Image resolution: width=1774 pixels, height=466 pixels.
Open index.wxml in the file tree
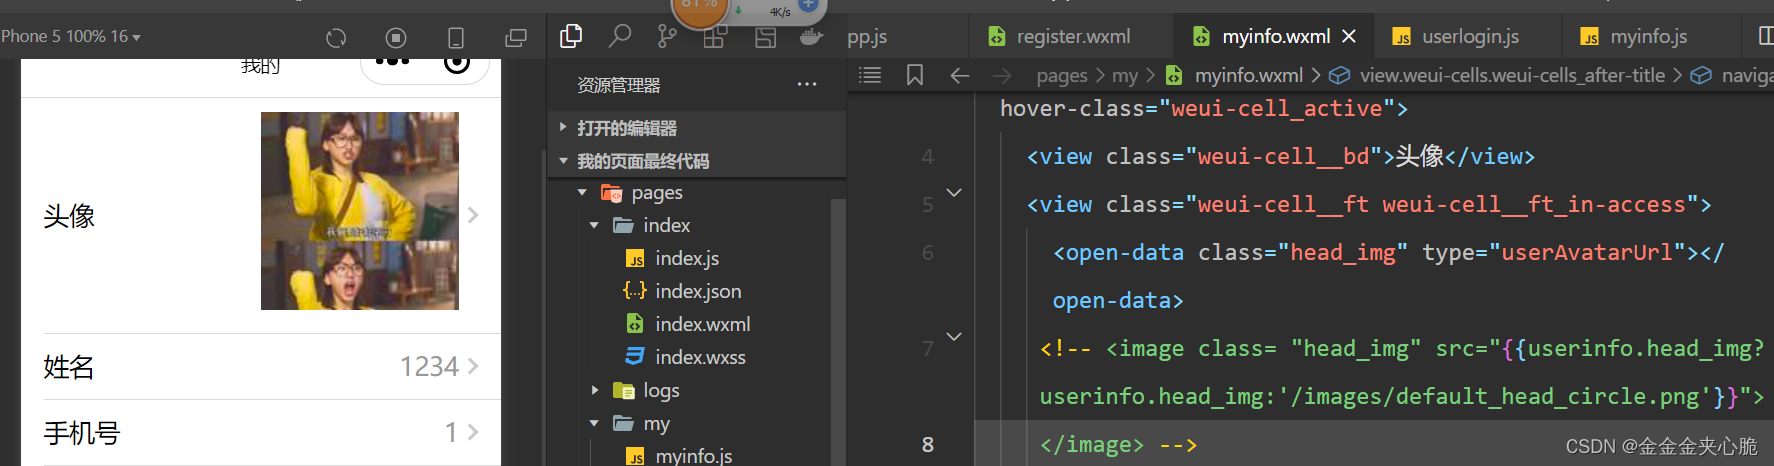702,324
